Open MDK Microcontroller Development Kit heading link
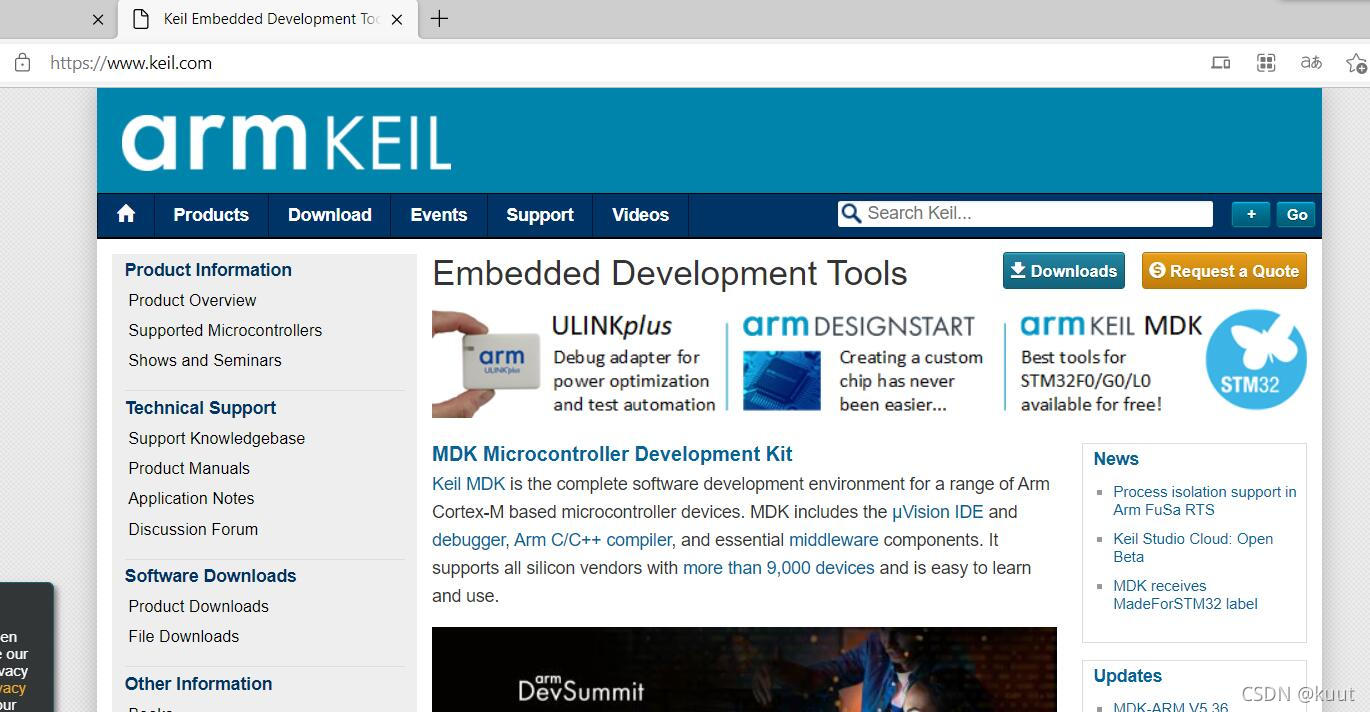Viewport: 1370px width, 712px height. click(612, 454)
